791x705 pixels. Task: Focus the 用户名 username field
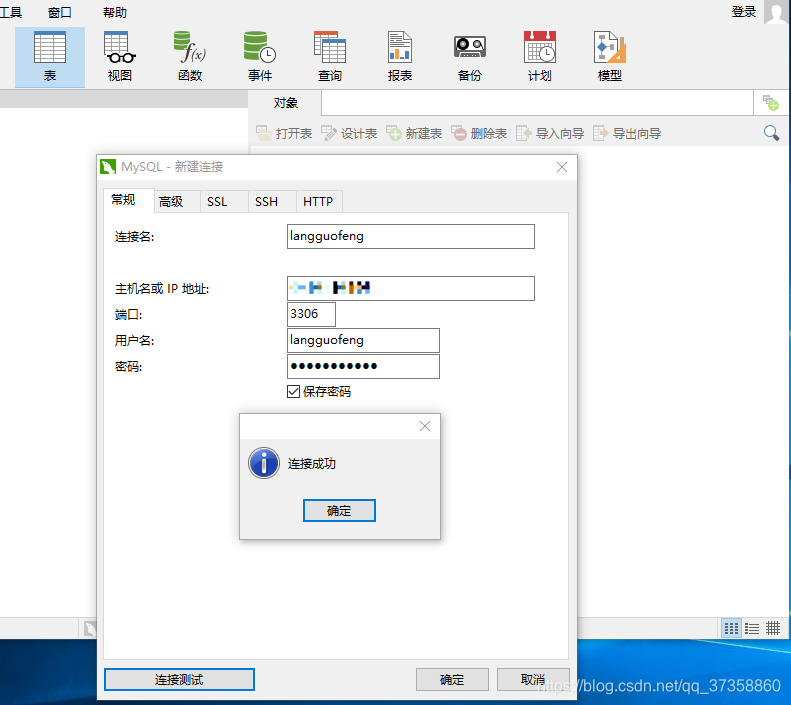pos(363,340)
